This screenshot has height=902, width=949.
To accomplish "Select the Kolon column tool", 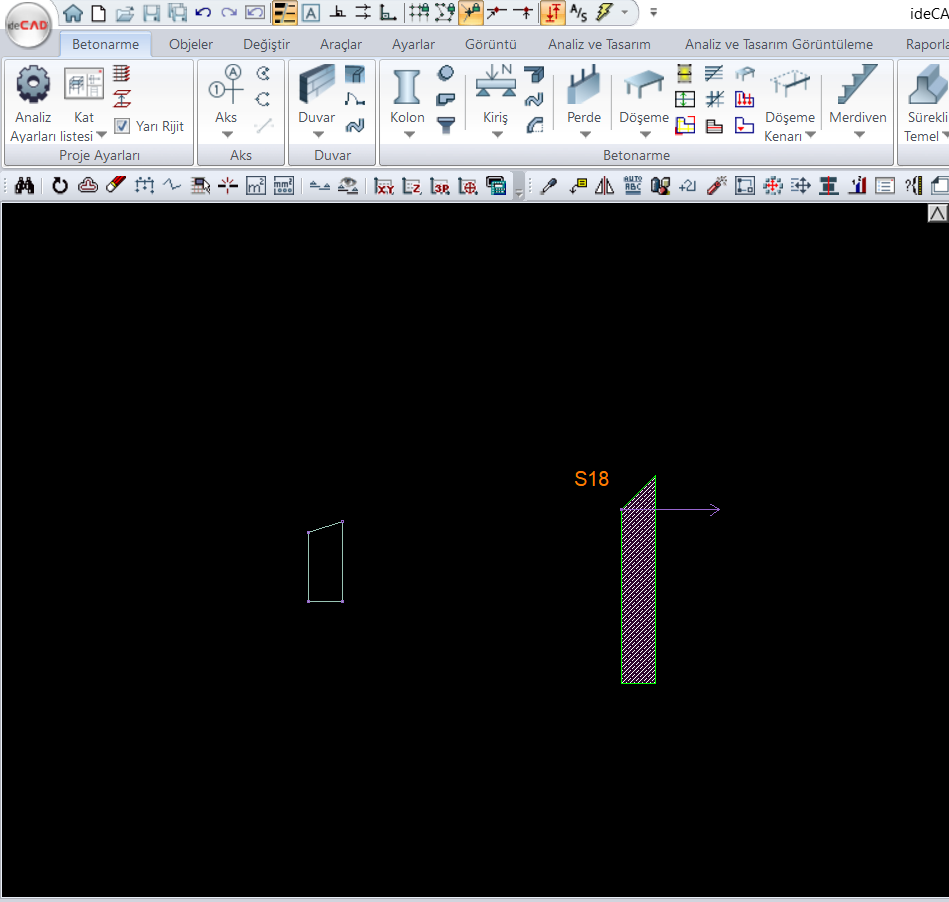I will [407, 87].
